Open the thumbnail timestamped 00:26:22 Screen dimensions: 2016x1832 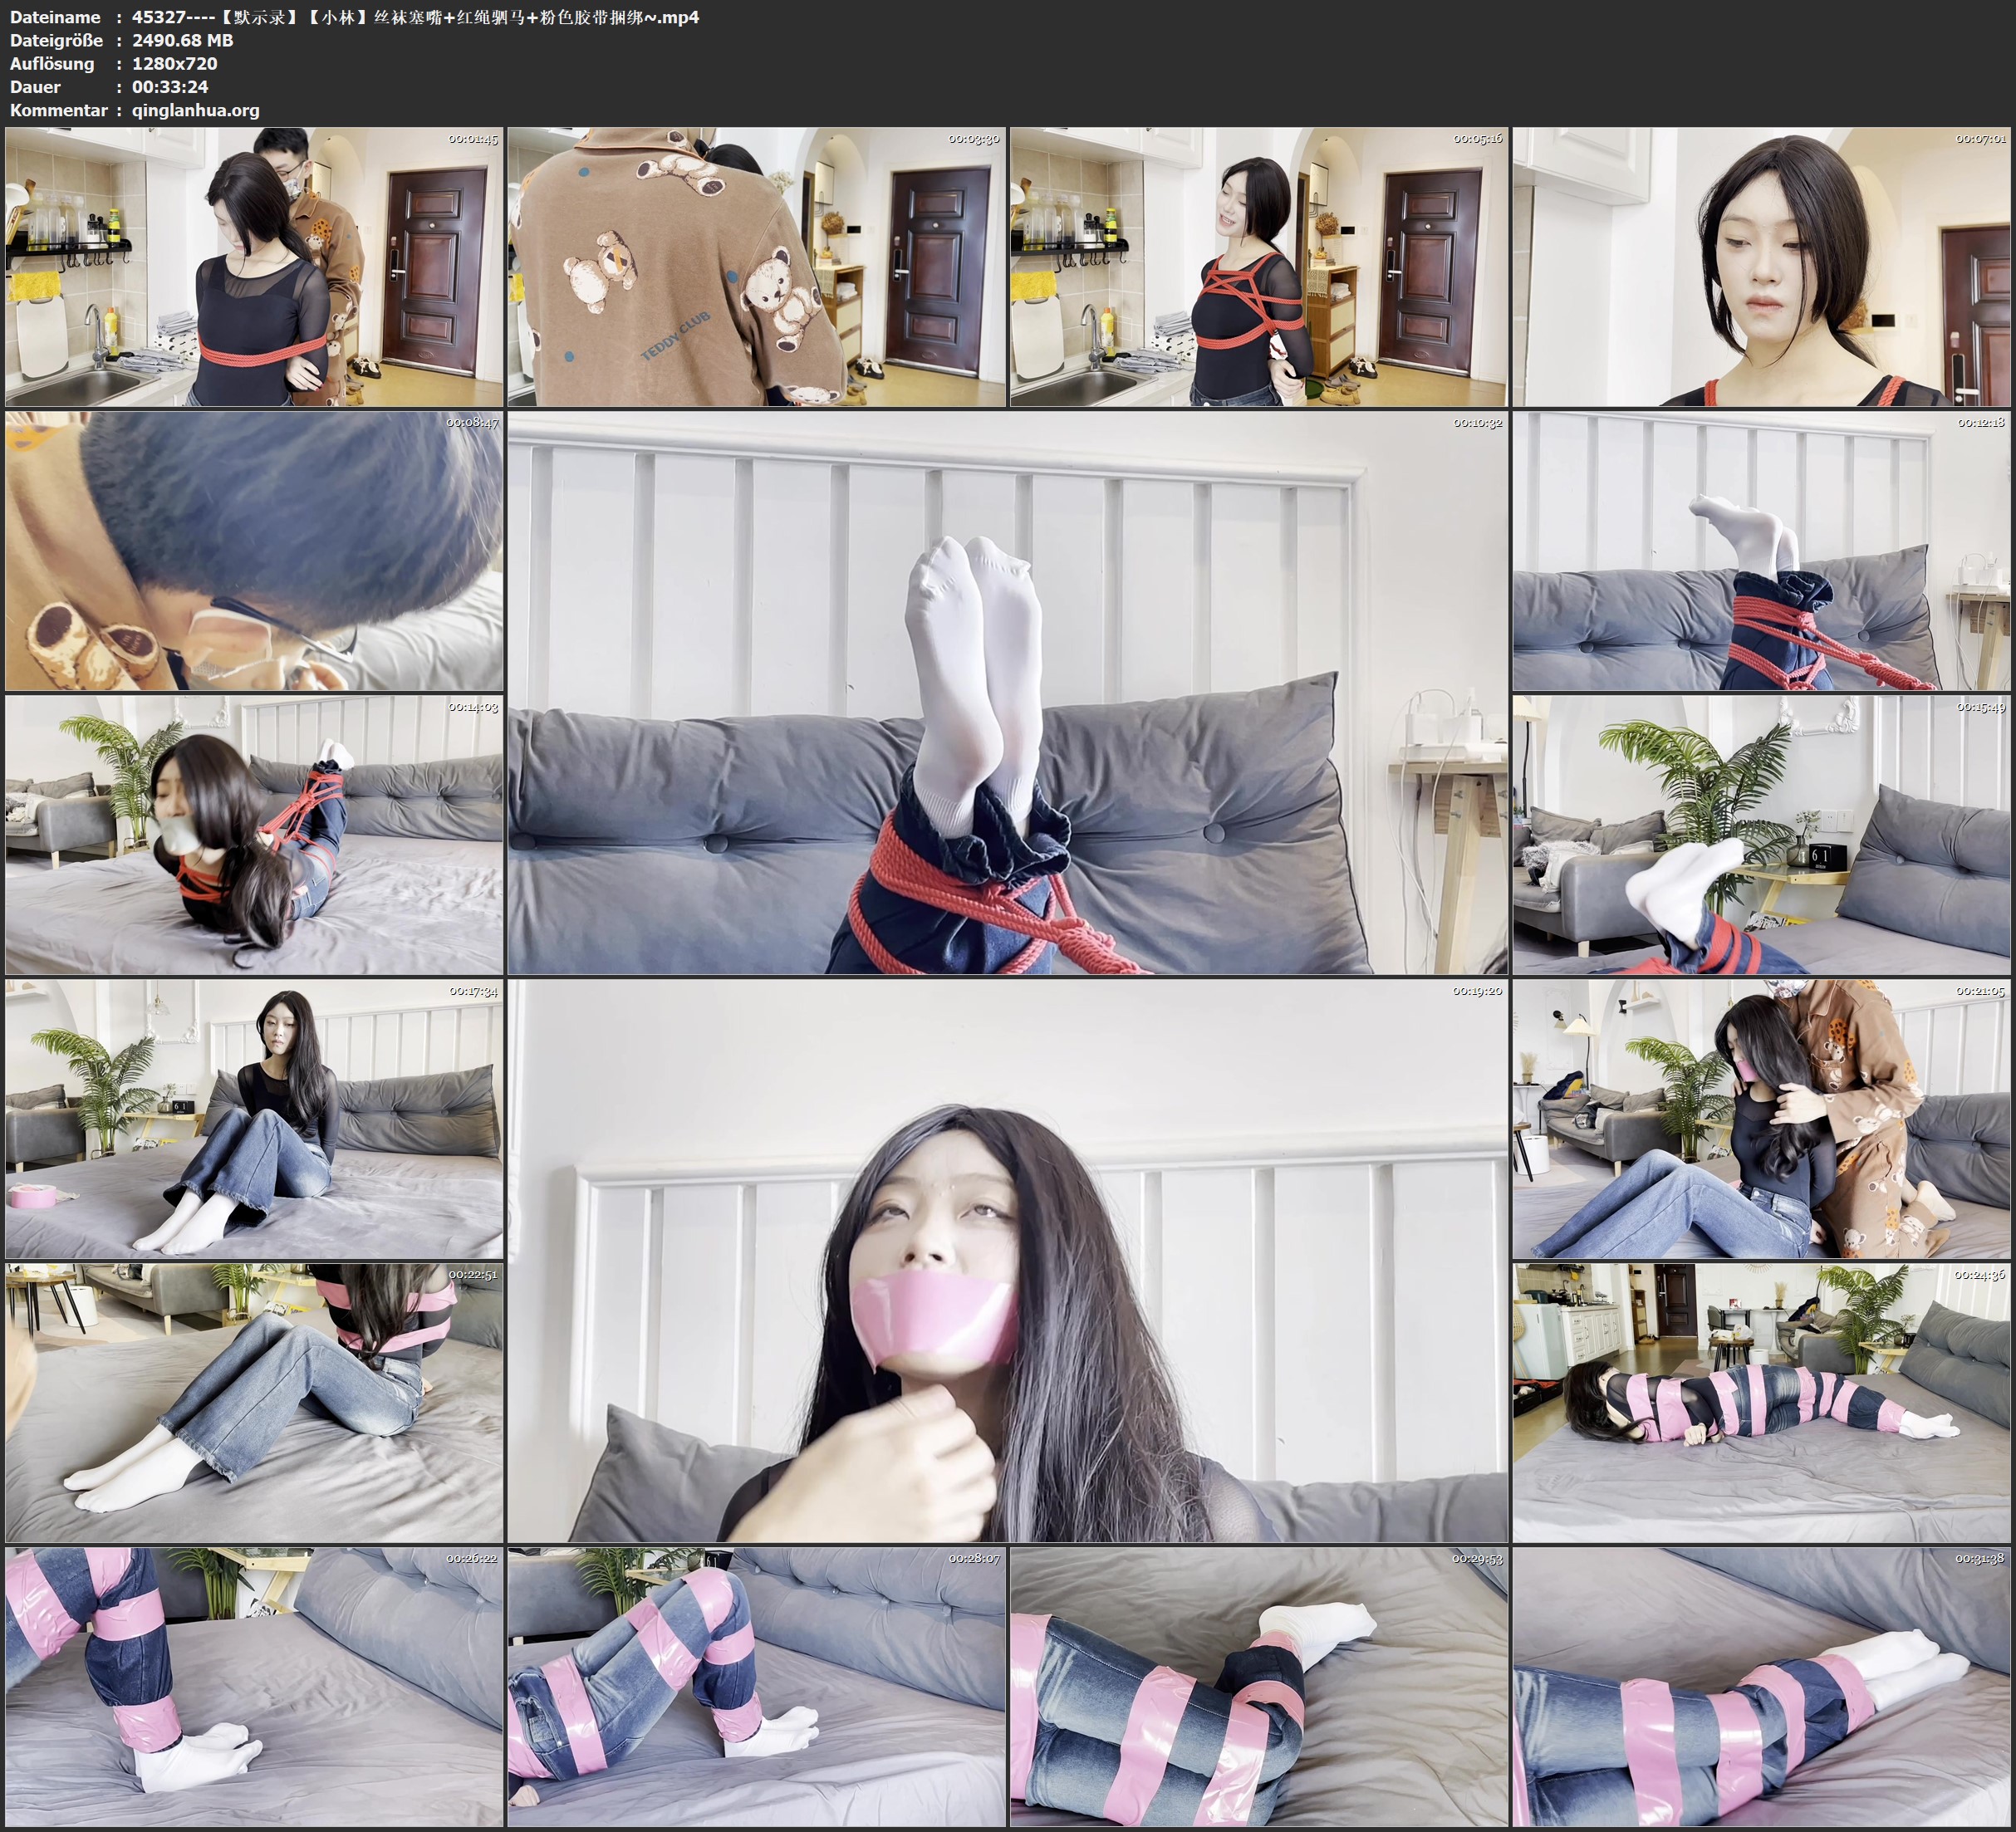pos(254,1687)
